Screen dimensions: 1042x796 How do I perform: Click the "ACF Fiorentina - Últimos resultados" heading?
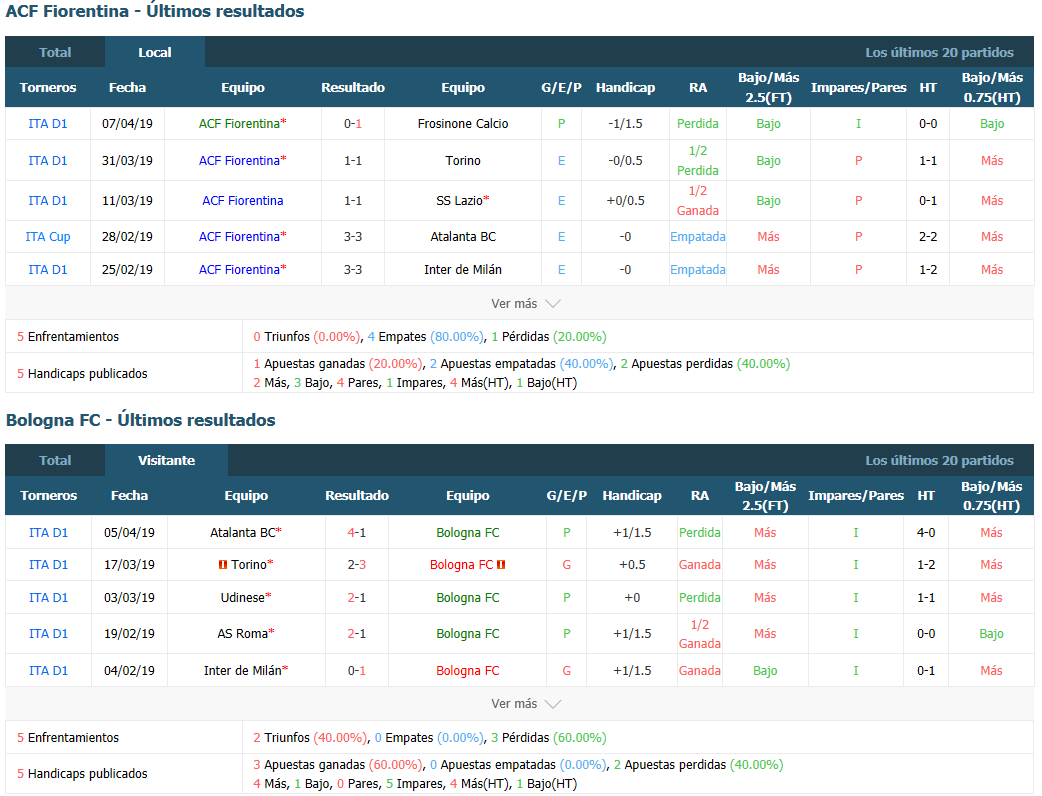point(155,11)
